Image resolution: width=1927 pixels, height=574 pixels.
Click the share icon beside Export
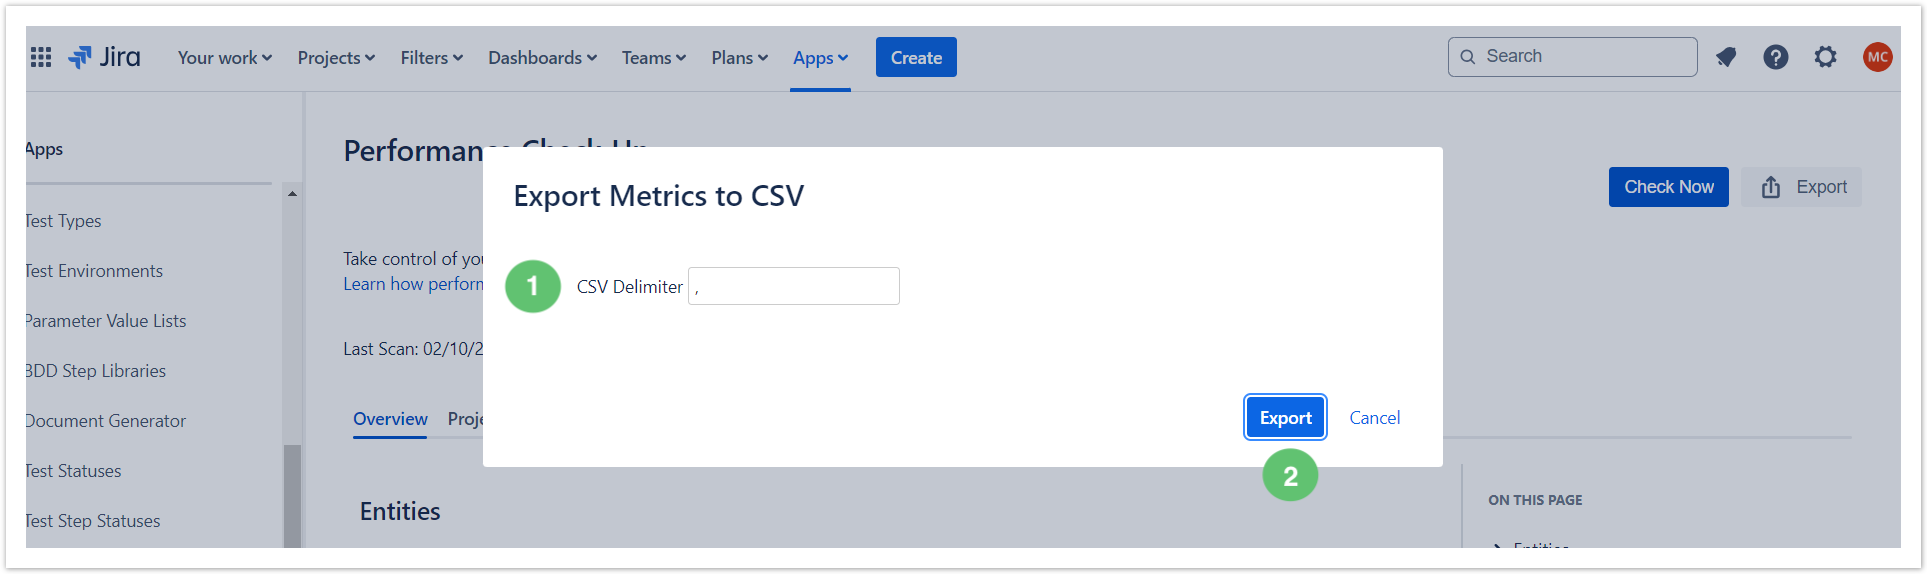click(x=1771, y=187)
